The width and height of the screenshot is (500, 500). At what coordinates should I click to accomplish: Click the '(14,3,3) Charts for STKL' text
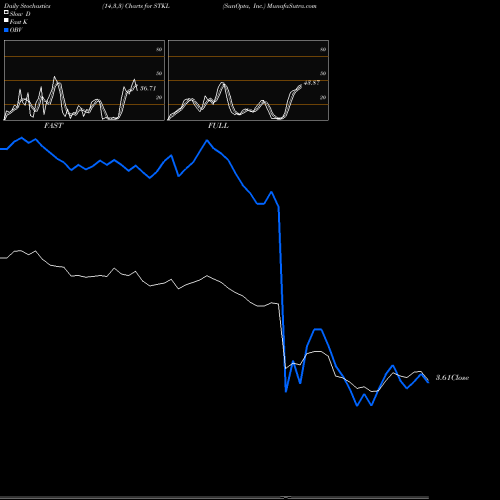(x=136, y=6)
